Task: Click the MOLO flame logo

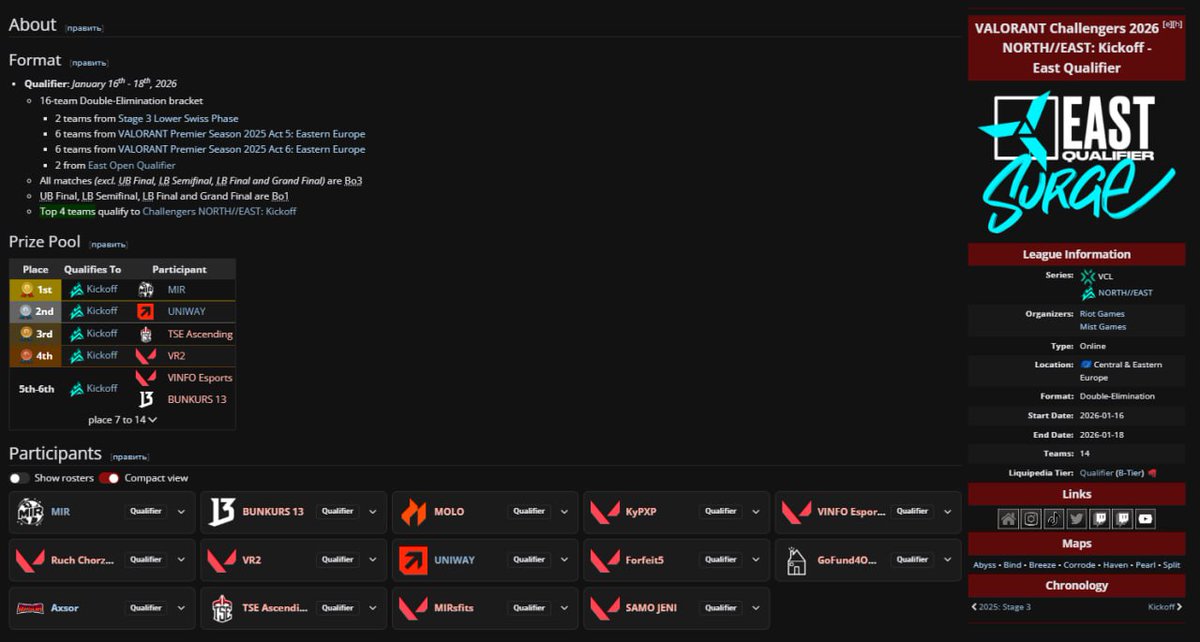Action: coord(413,512)
